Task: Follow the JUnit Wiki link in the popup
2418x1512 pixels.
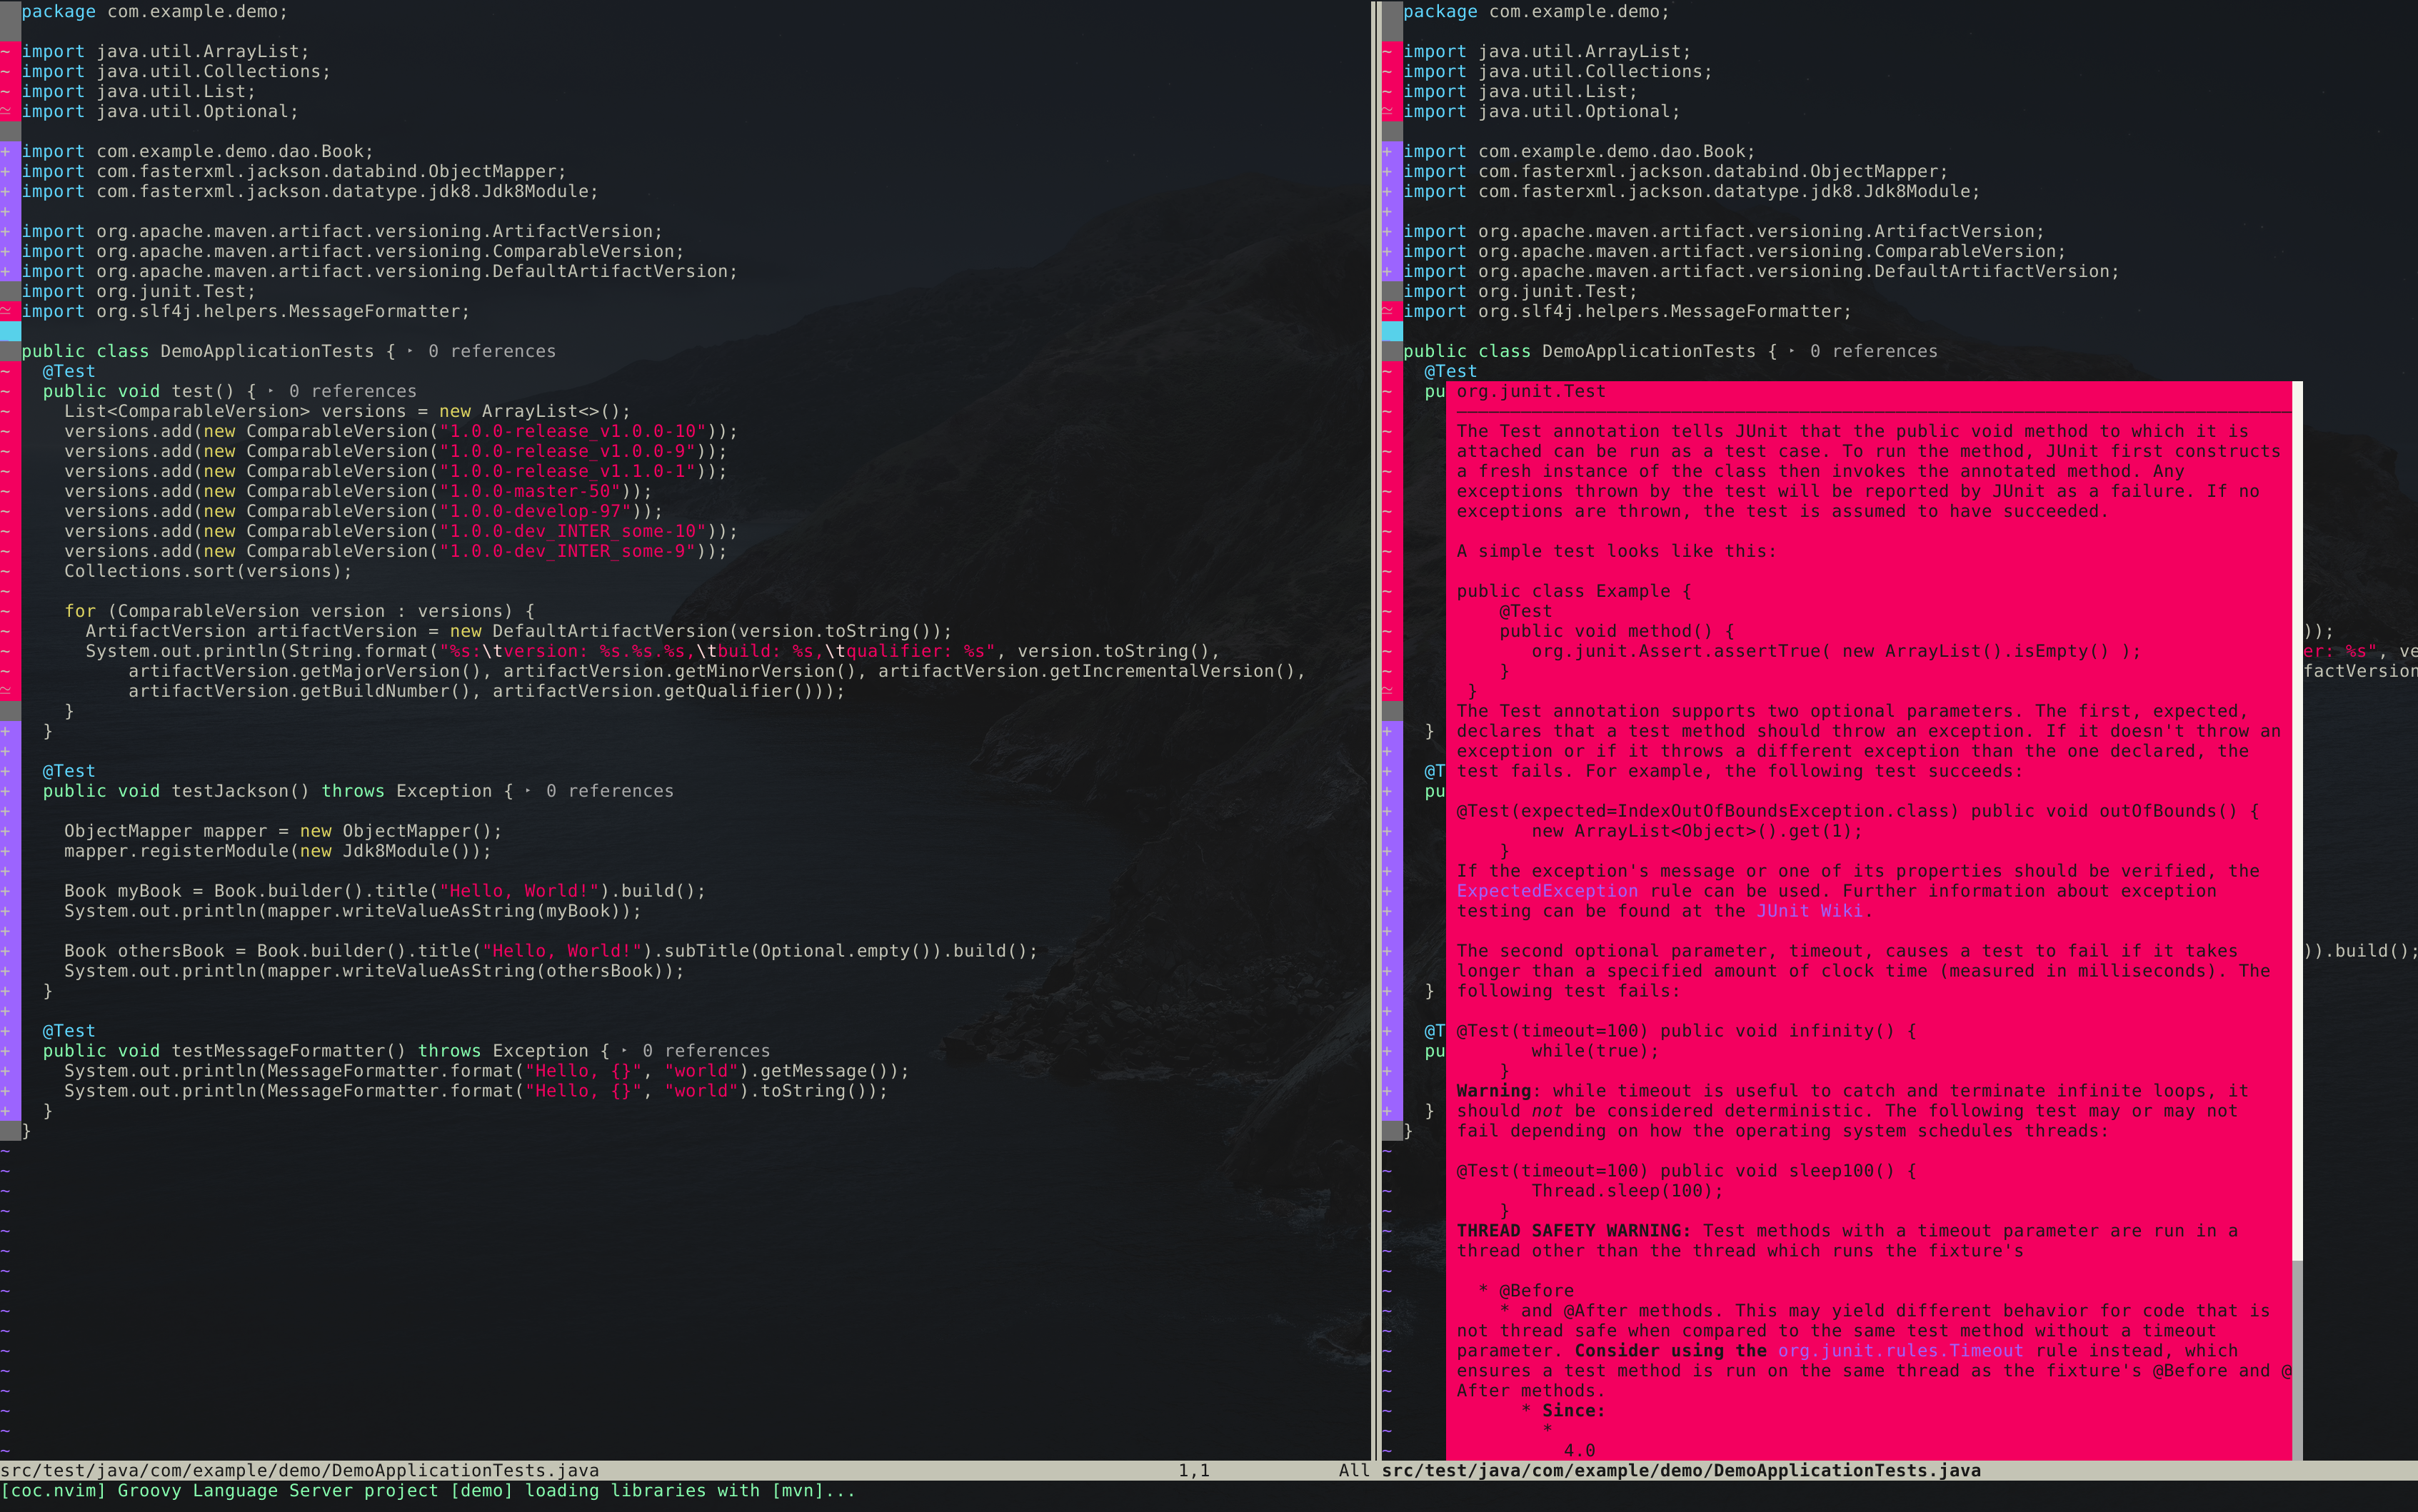Action: pyautogui.click(x=1809, y=911)
